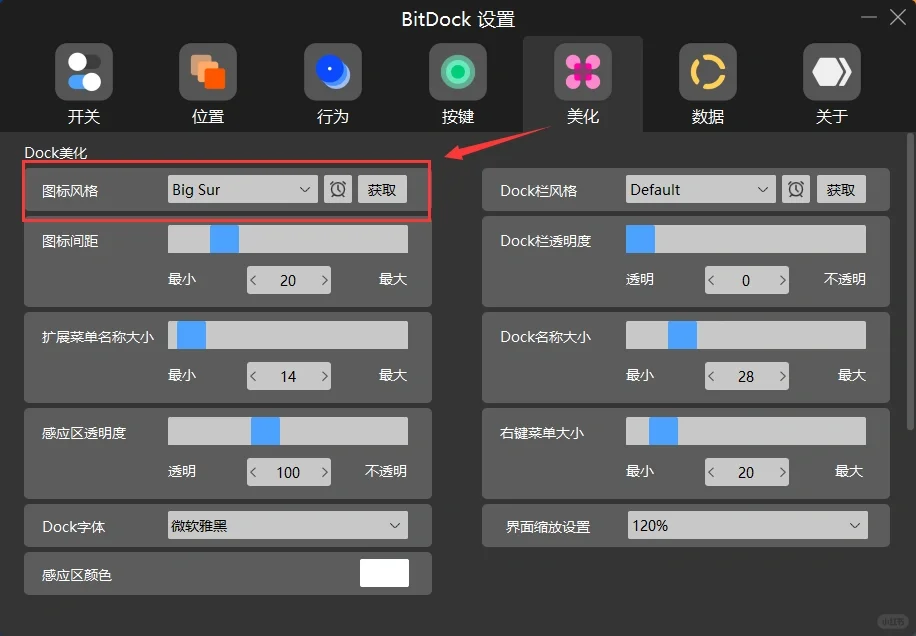This screenshot has height=636, width=916.
Task: Click the 感应区透明度 slider handle
Action: pos(265,431)
